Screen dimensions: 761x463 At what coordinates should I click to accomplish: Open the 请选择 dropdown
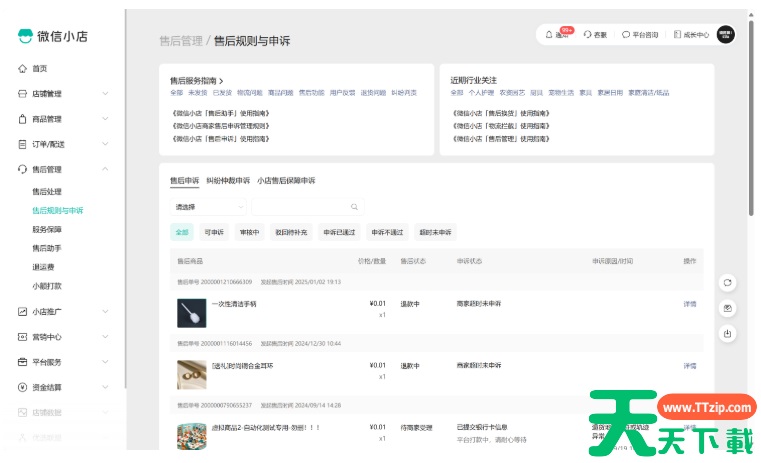pos(208,207)
